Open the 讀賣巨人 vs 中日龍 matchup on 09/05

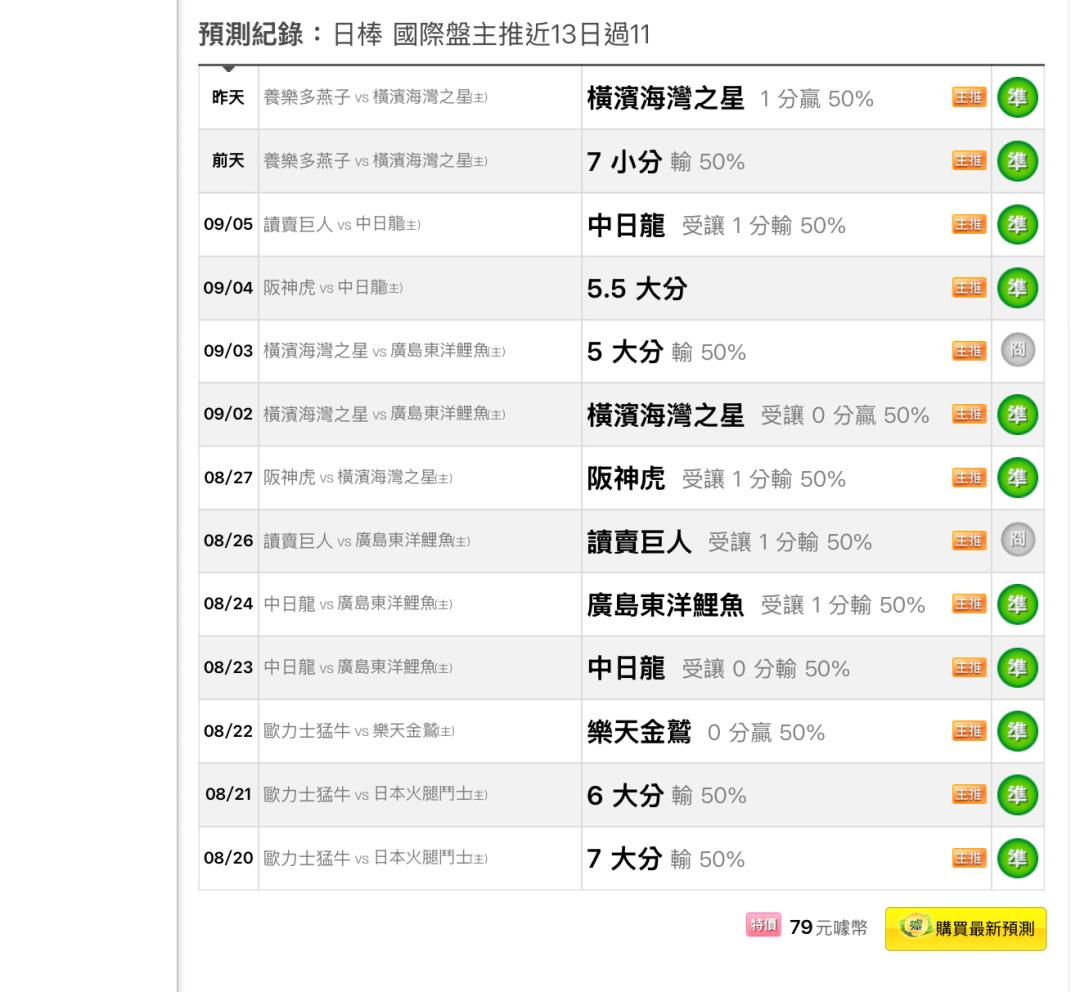(333, 225)
